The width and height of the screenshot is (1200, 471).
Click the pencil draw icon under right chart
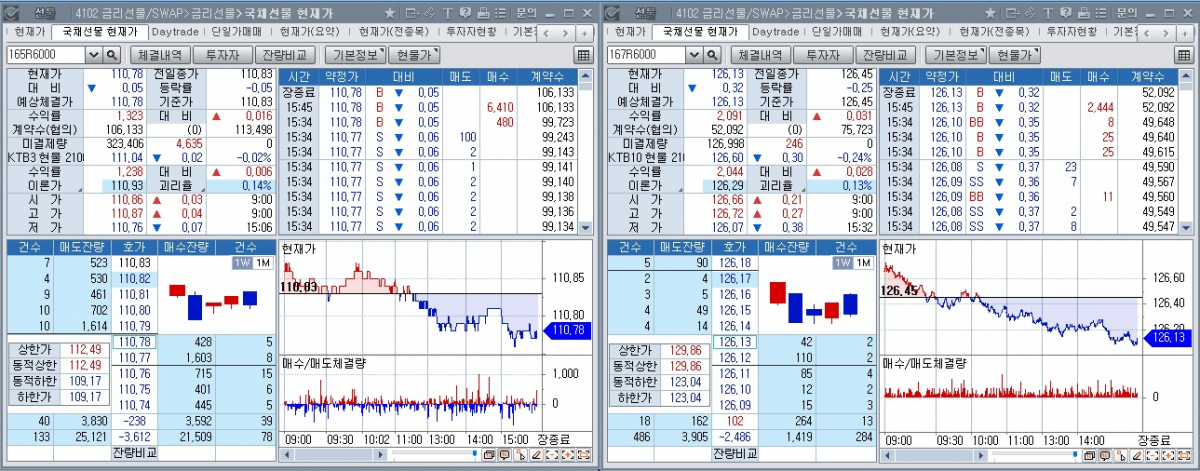pyautogui.click(x=1137, y=454)
